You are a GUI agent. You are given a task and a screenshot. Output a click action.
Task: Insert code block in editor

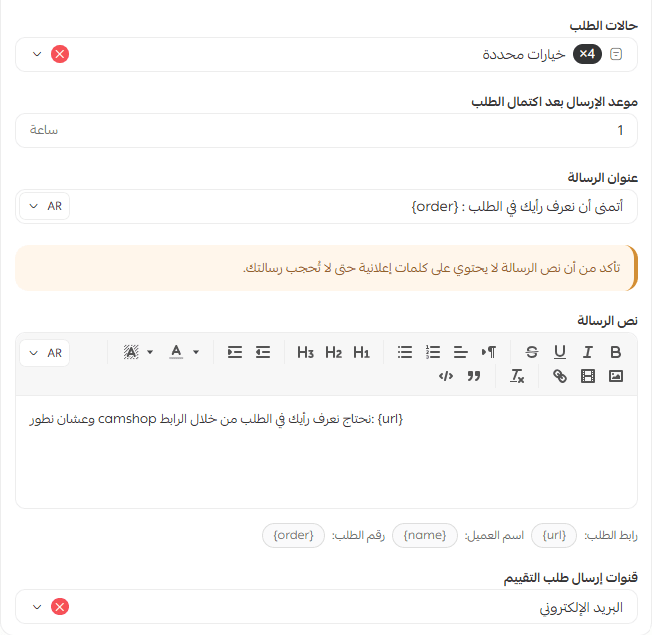tap(446, 376)
